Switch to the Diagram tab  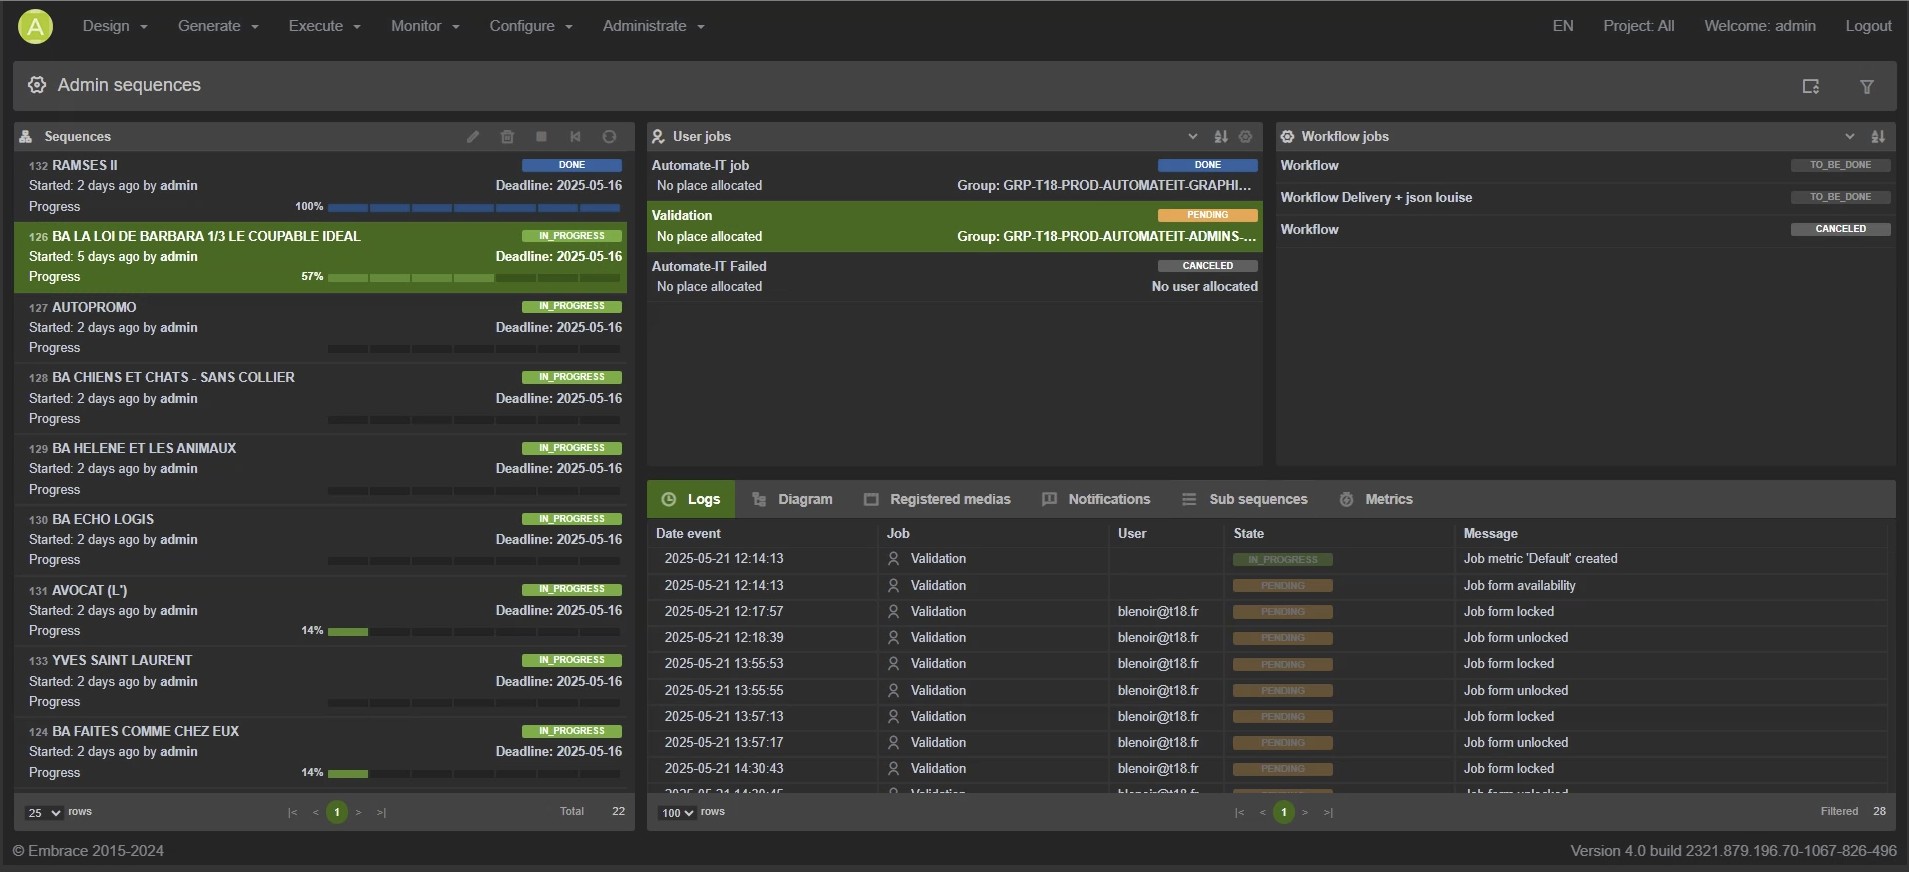[792, 499]
